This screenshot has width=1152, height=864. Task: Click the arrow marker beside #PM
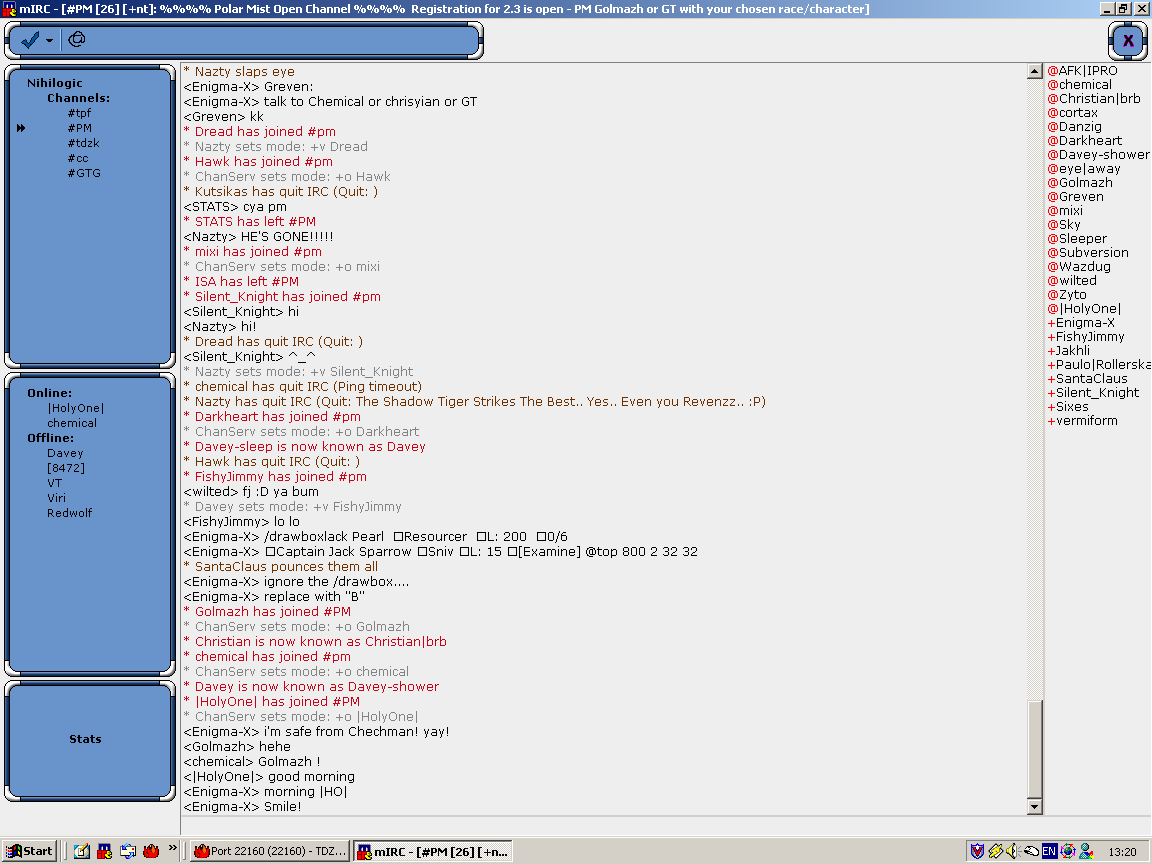point(21,128)
